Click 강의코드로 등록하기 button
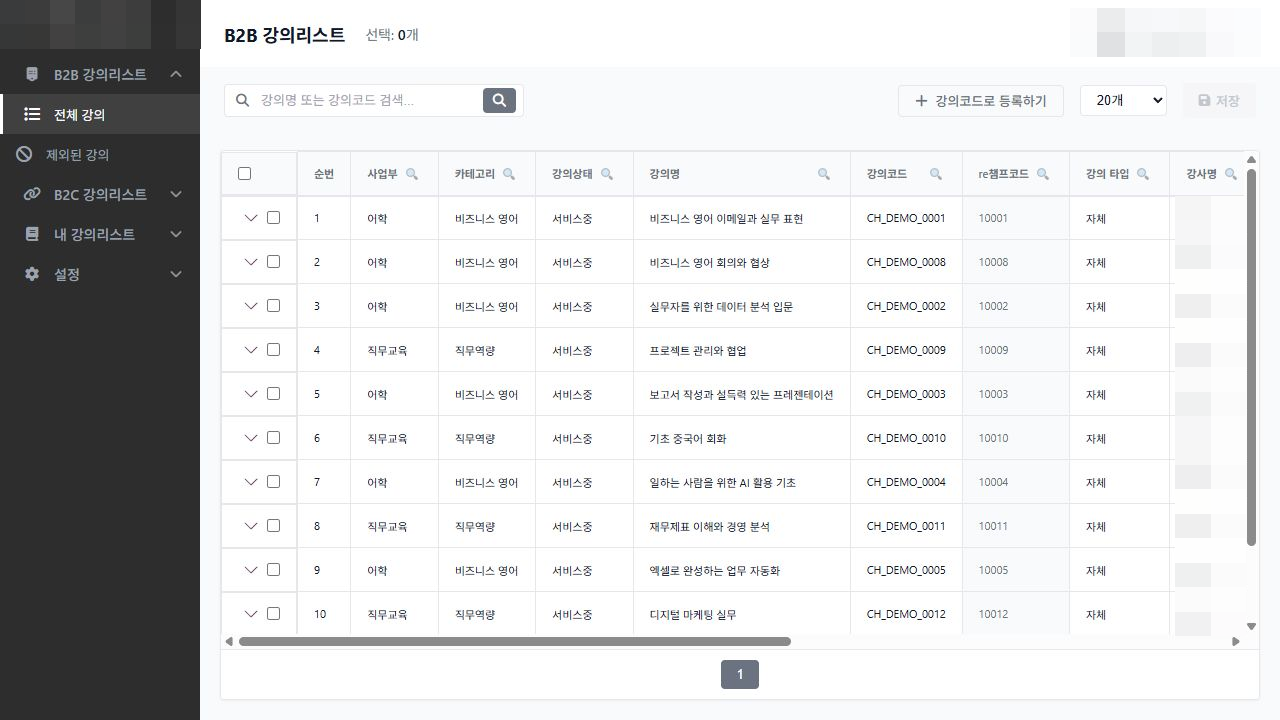Screen dimensions: 1280x720 pos(980,100)
